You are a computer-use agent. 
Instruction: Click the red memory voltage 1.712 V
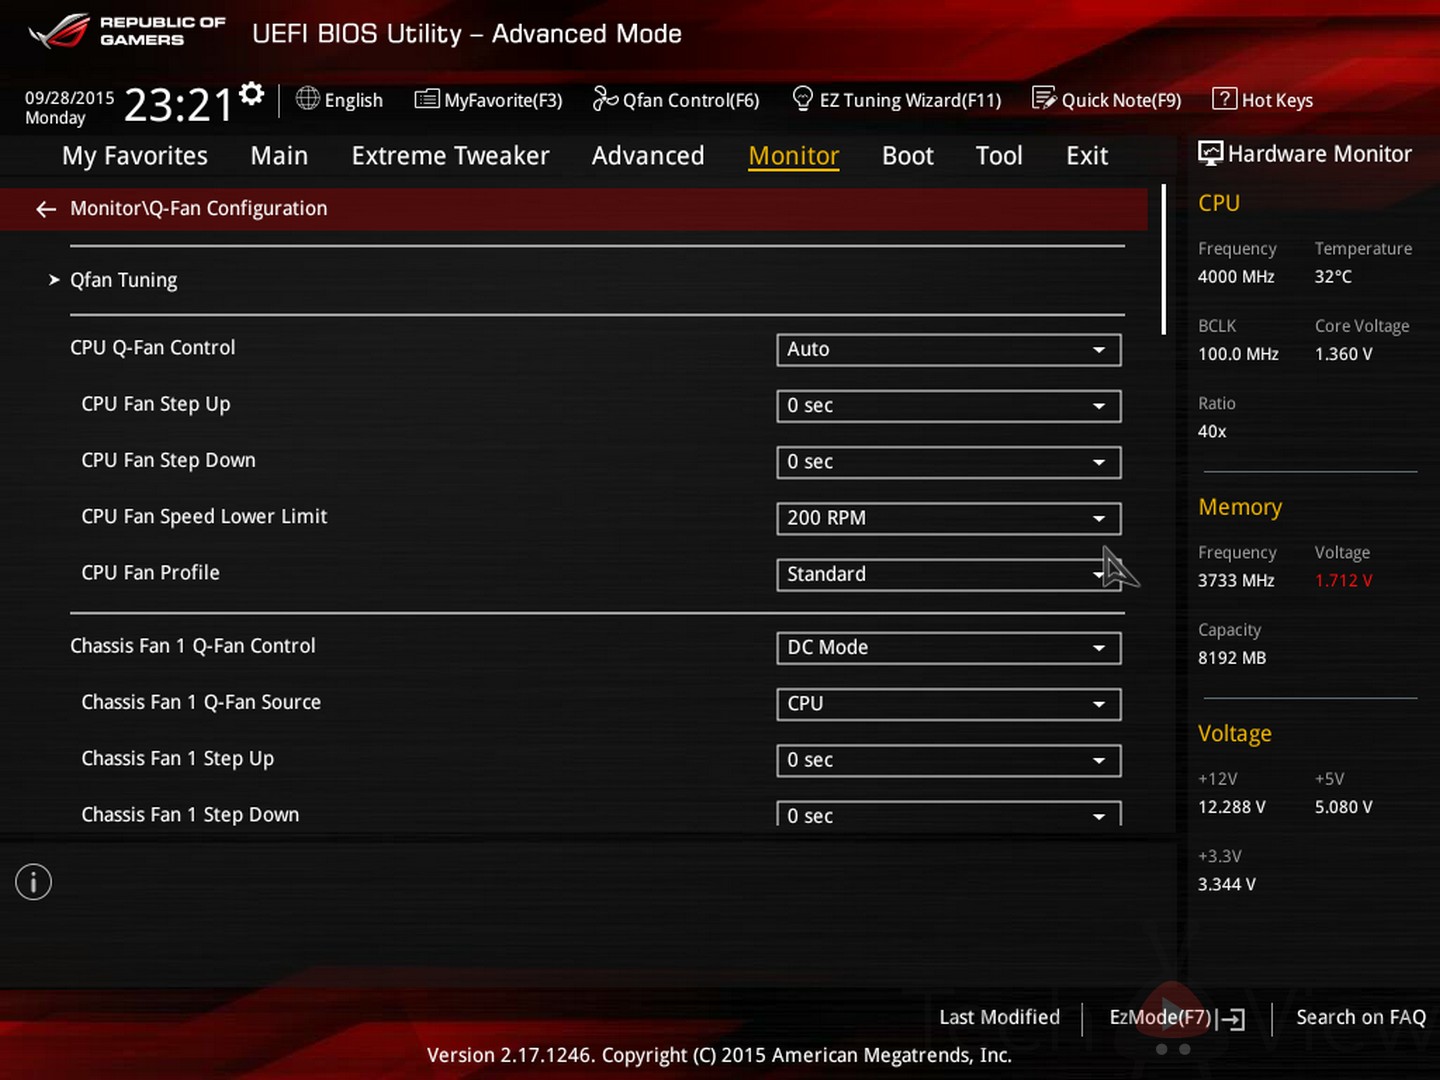1344,580
